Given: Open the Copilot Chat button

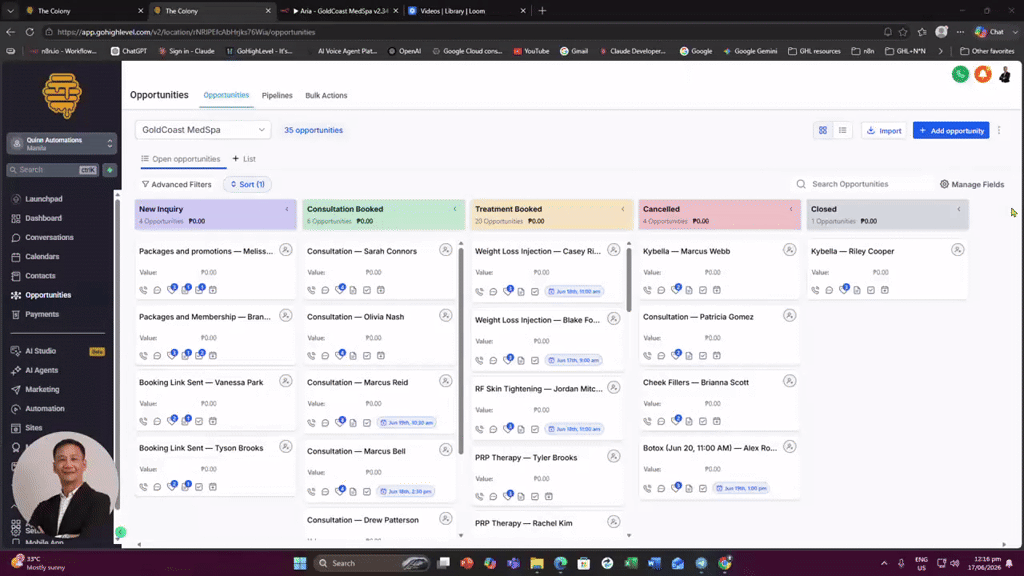Looking at the screenshot, I should 990,31.
